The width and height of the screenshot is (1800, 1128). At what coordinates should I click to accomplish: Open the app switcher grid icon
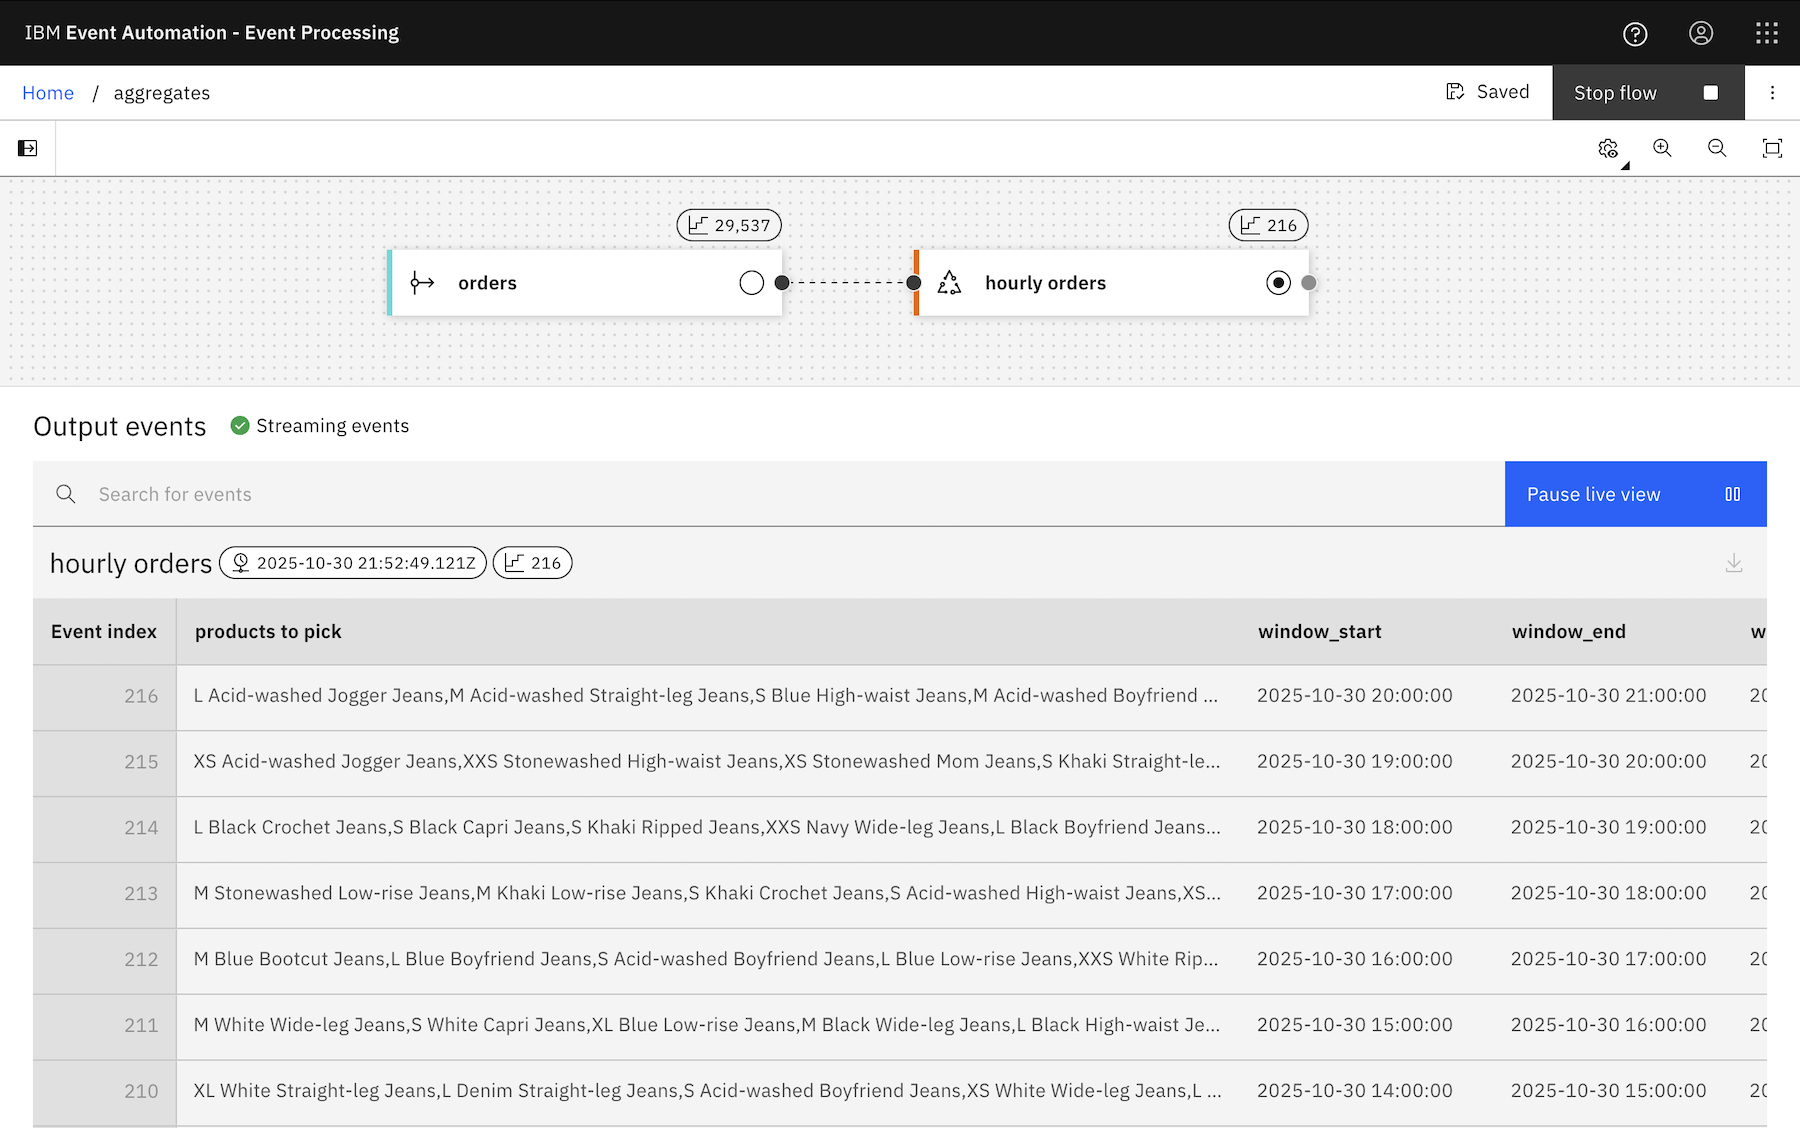tap(1767, 34)
